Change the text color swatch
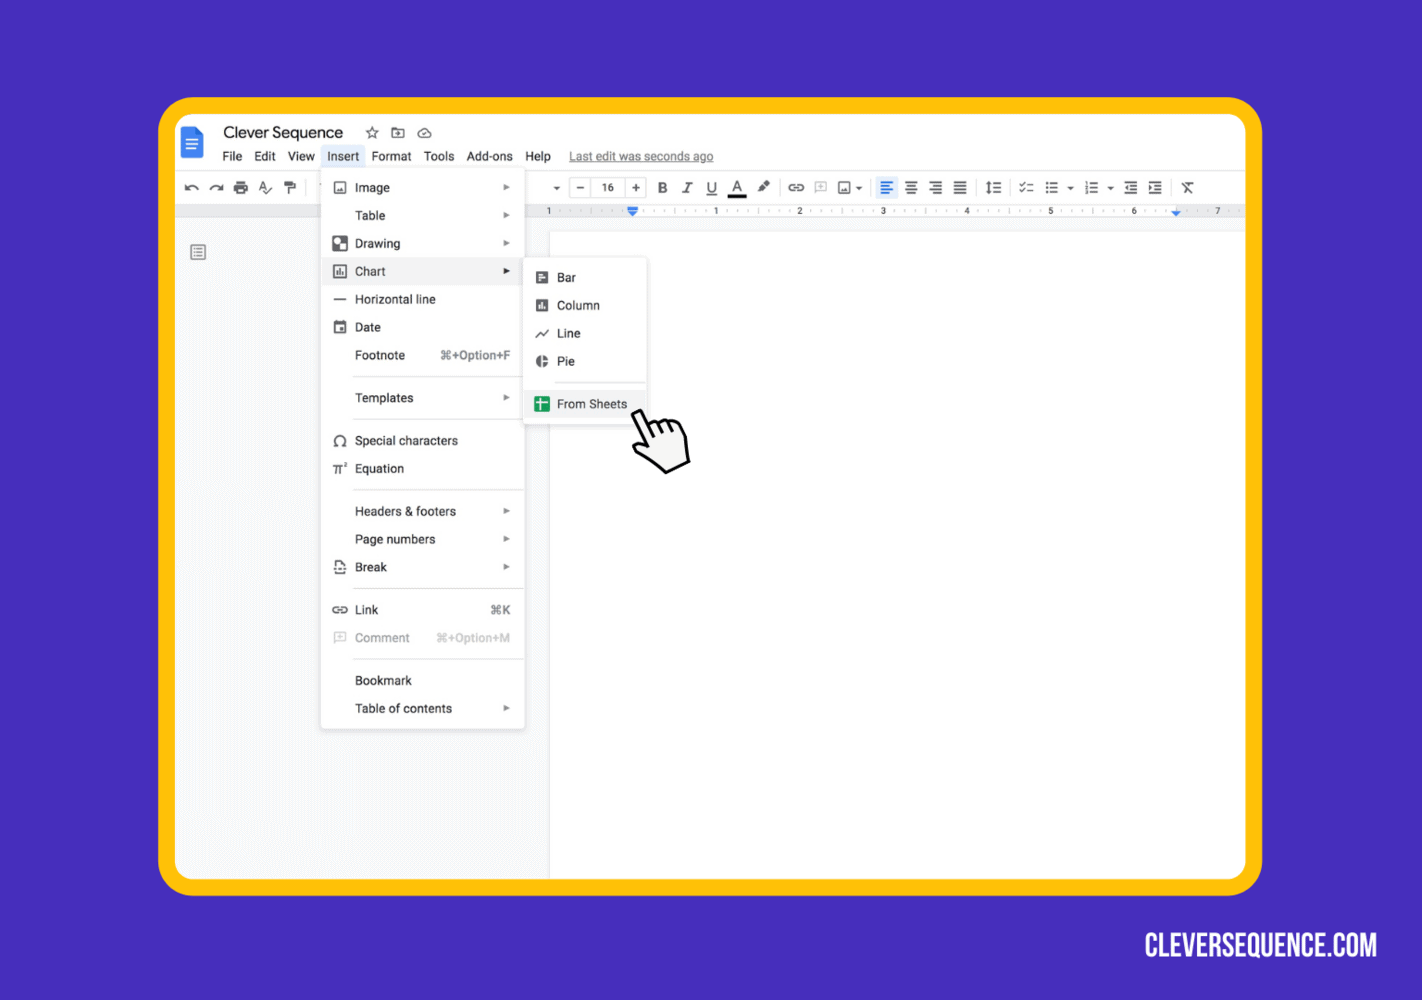Image resolution: width=1422 pixels, height=1000 pixels. (737, 187)
